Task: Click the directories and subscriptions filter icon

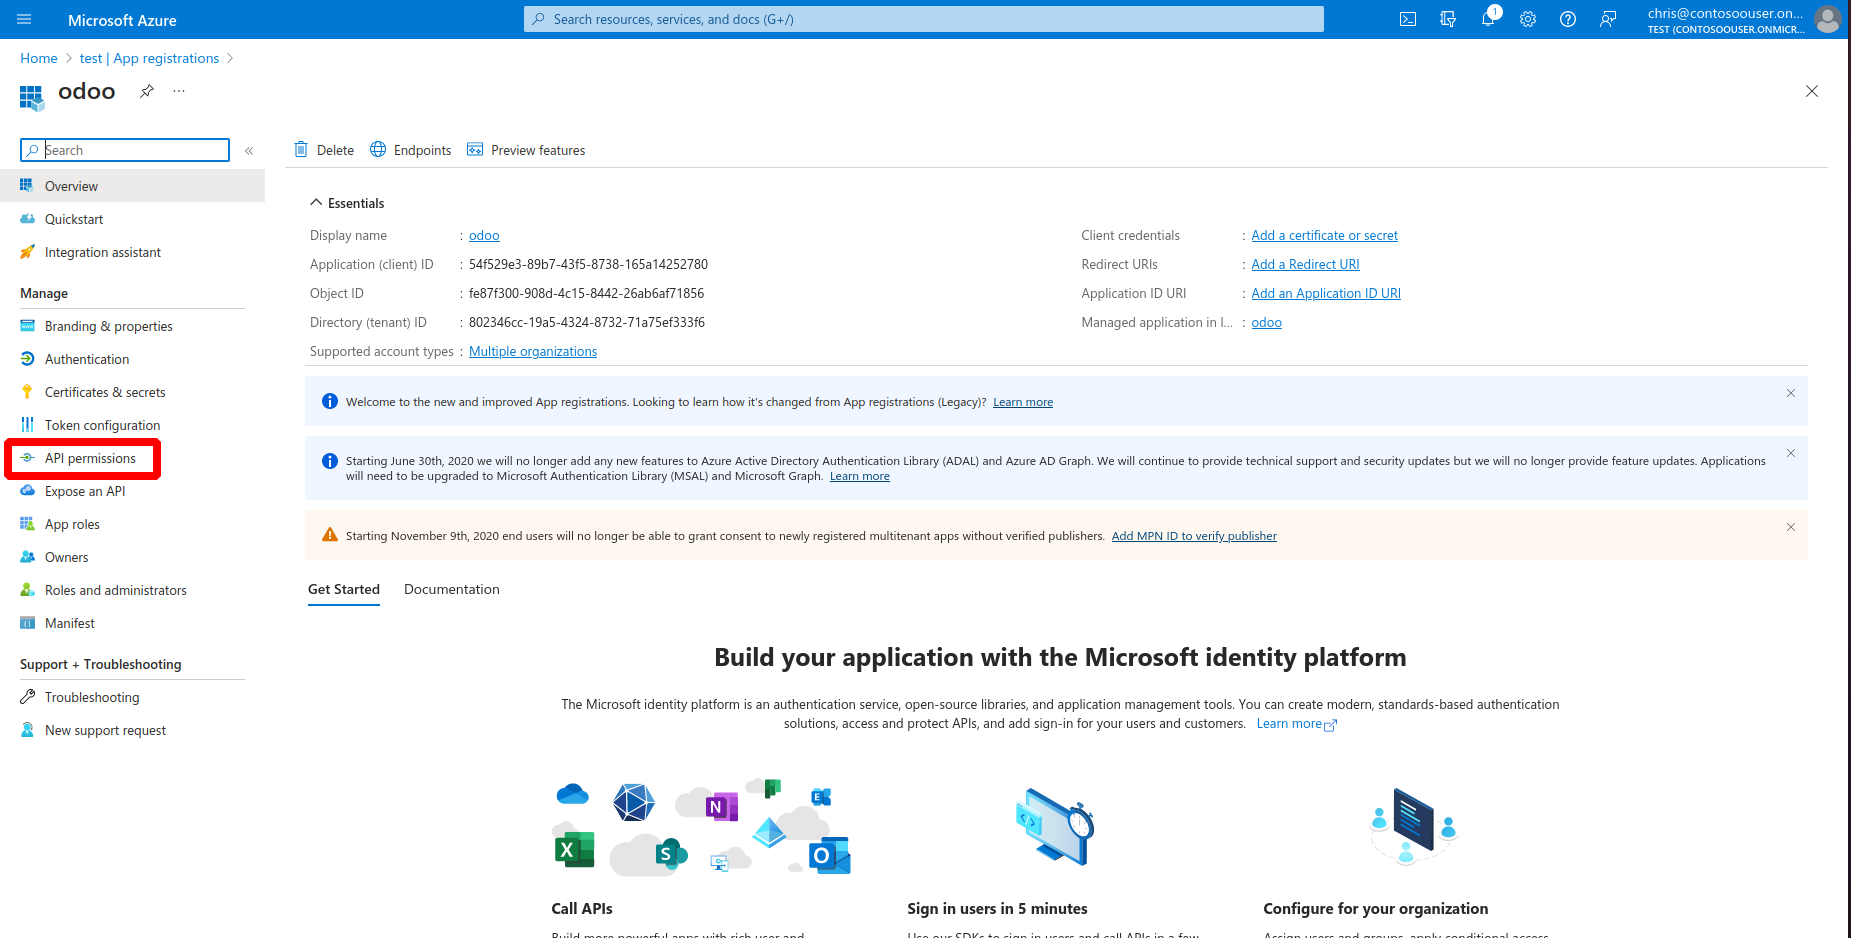Action: (x=1448, y=19)
